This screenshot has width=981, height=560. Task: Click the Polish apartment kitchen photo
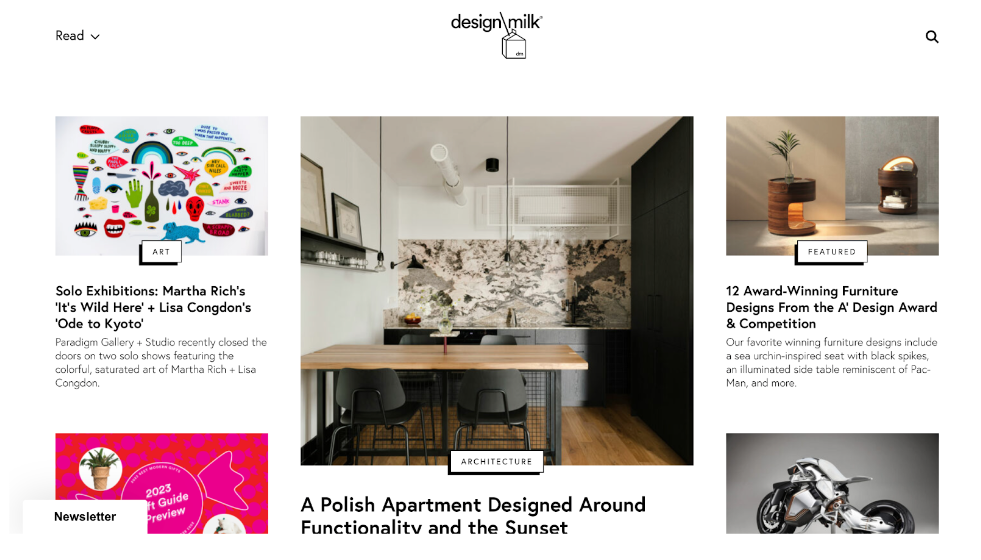pos(497,290)
